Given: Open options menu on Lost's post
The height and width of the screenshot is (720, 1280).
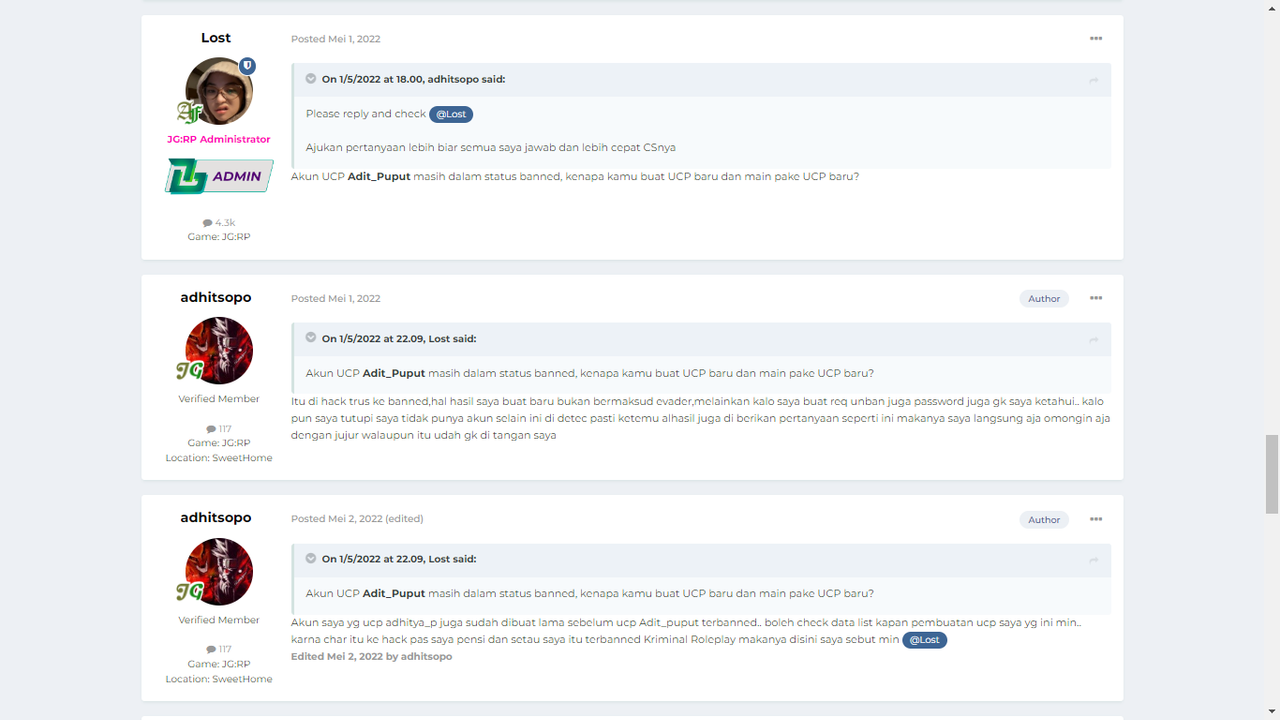Looking at the screenshot, I should coord(1096,39).
